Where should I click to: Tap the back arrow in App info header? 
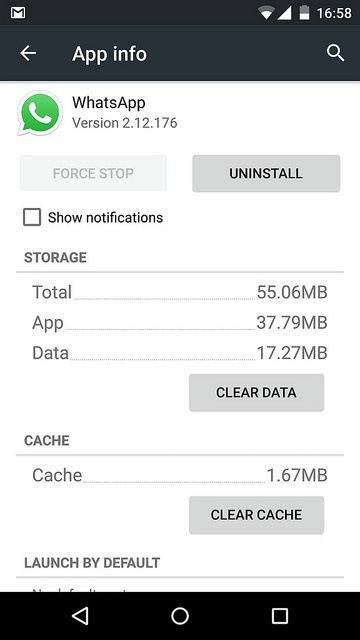(x=28, y=53)
